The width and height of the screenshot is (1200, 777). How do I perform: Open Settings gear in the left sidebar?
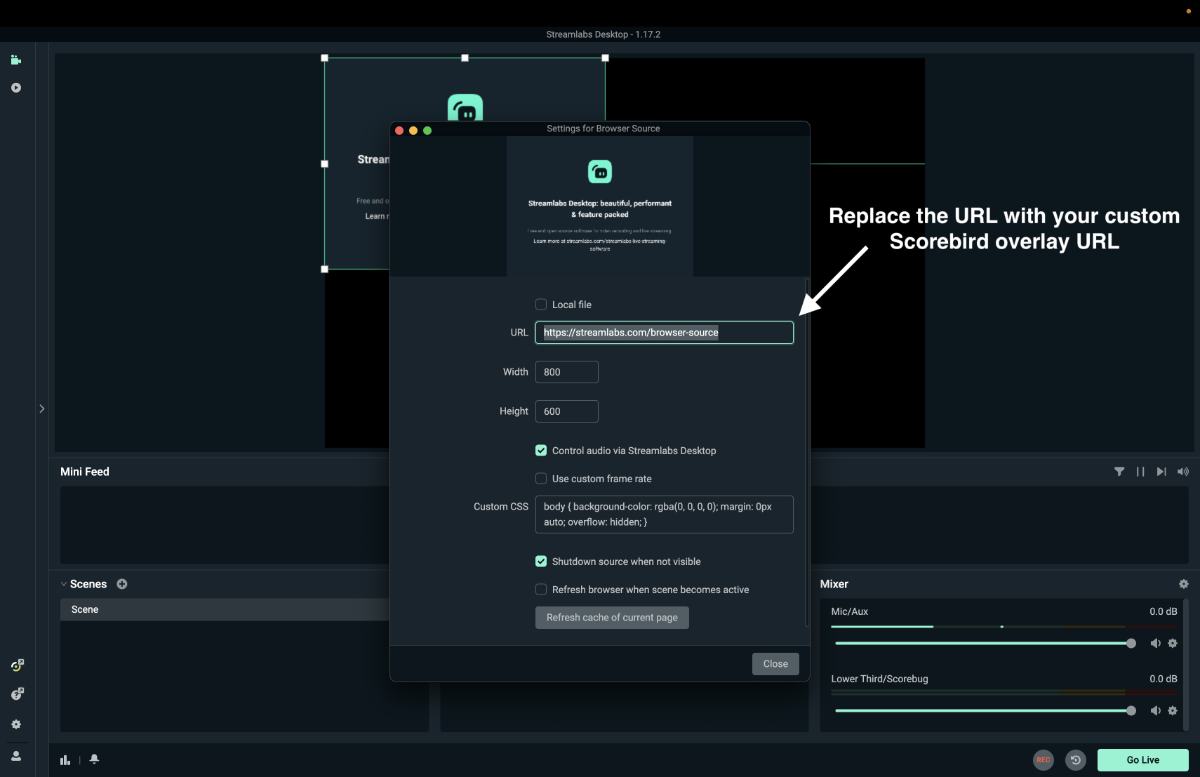pyautogui.click(x=16, y=724)
